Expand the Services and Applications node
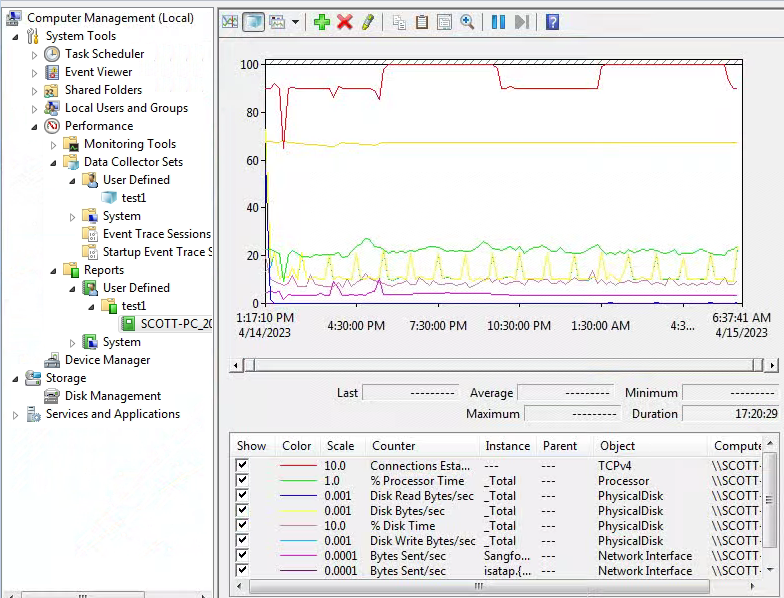This screenshot has height=598, width=784. coord(16,414)
